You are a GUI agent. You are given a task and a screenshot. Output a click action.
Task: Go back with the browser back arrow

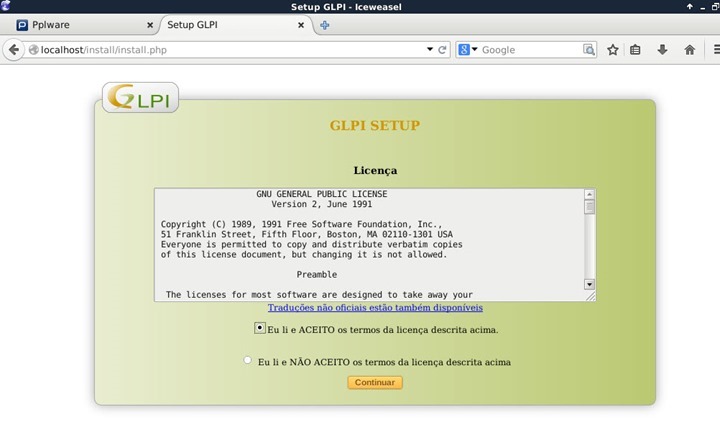click(x=14, y=50)
